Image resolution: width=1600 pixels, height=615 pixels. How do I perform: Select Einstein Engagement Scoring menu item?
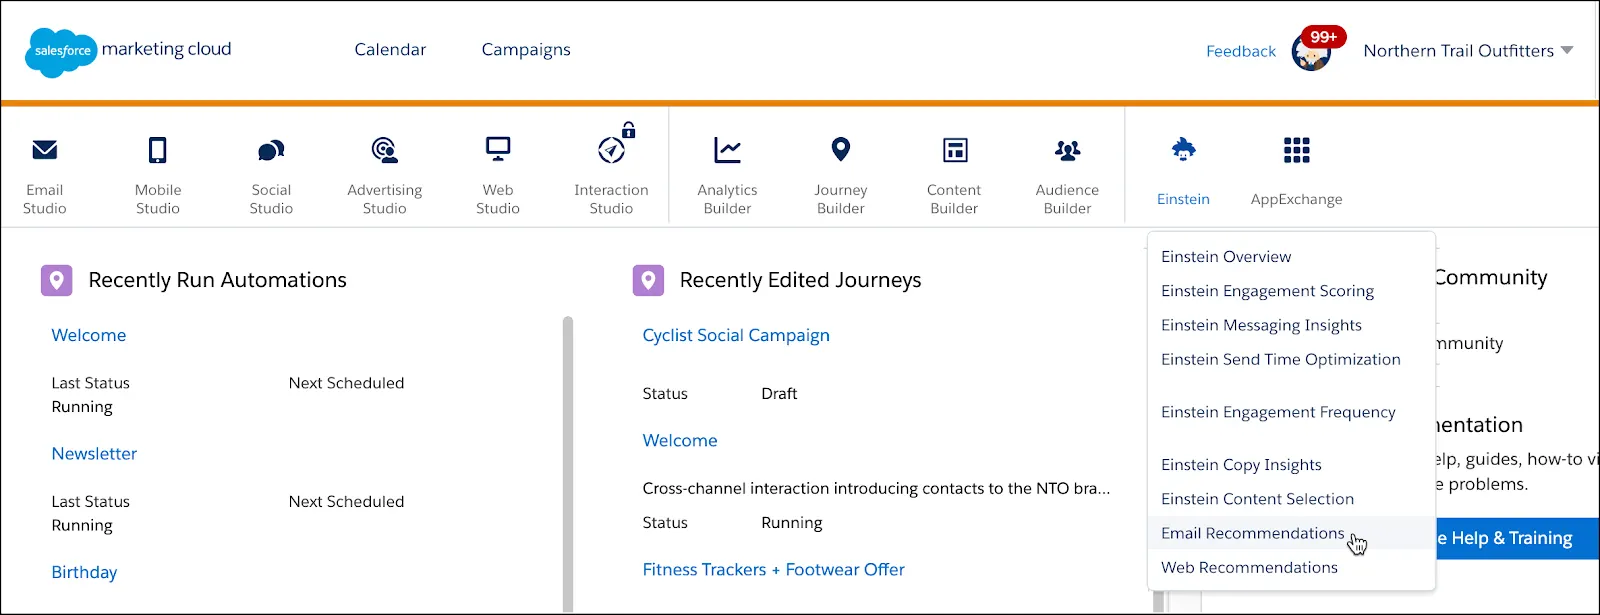(x=1267, y=291)
